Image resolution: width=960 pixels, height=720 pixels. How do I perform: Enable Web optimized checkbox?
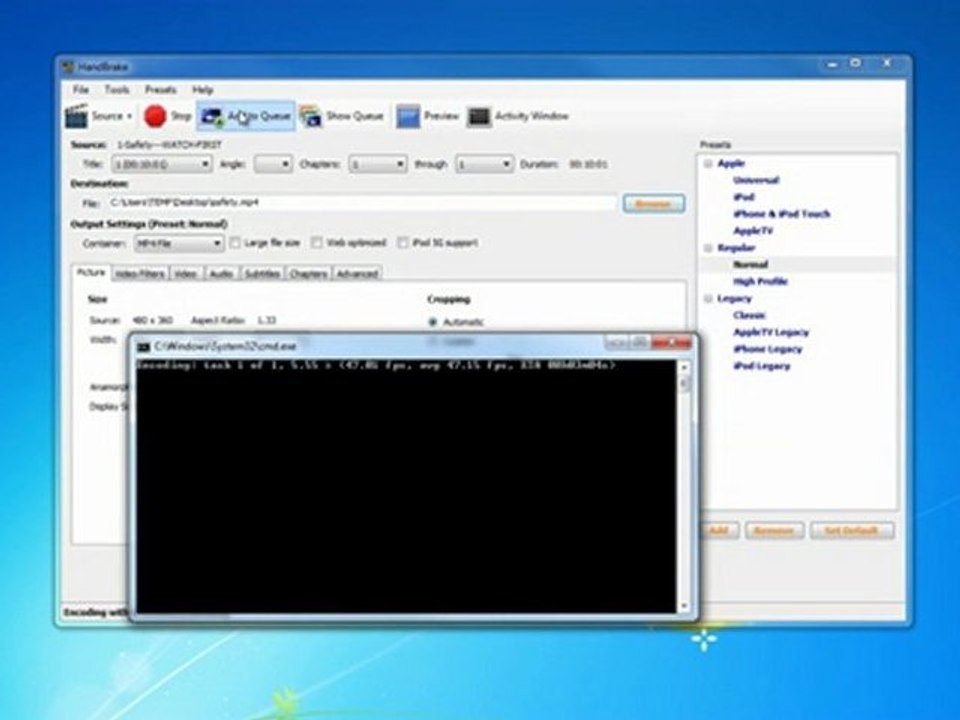(x=317, y=243)
